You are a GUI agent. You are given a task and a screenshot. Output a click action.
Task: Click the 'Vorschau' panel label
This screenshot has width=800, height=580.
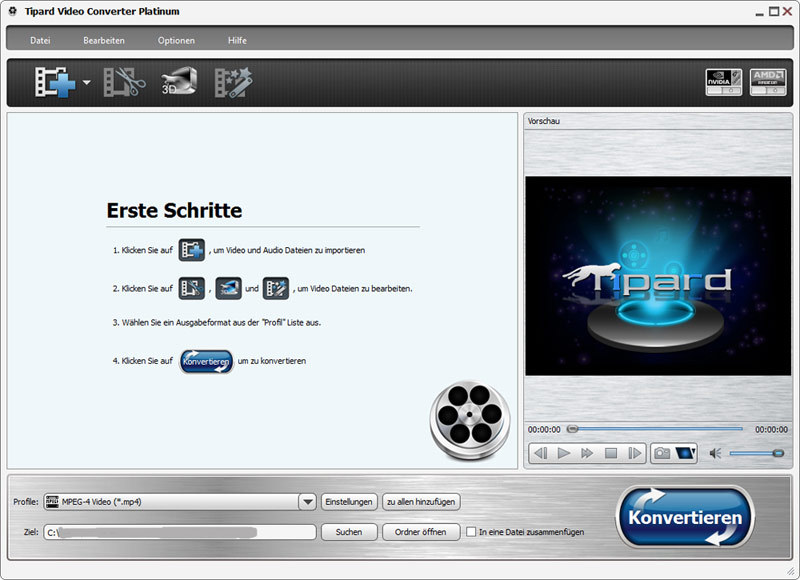(544, 121)
